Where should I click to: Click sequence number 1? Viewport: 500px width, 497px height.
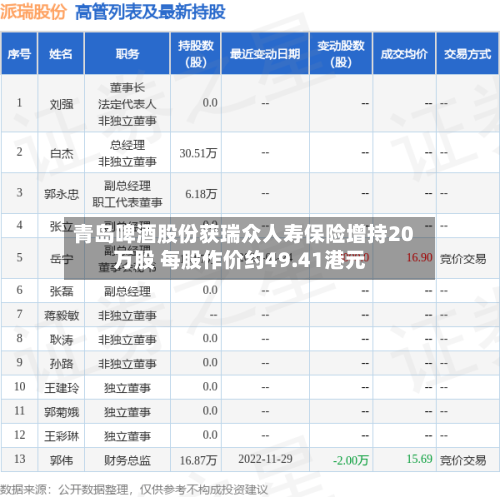pos(20,103)
